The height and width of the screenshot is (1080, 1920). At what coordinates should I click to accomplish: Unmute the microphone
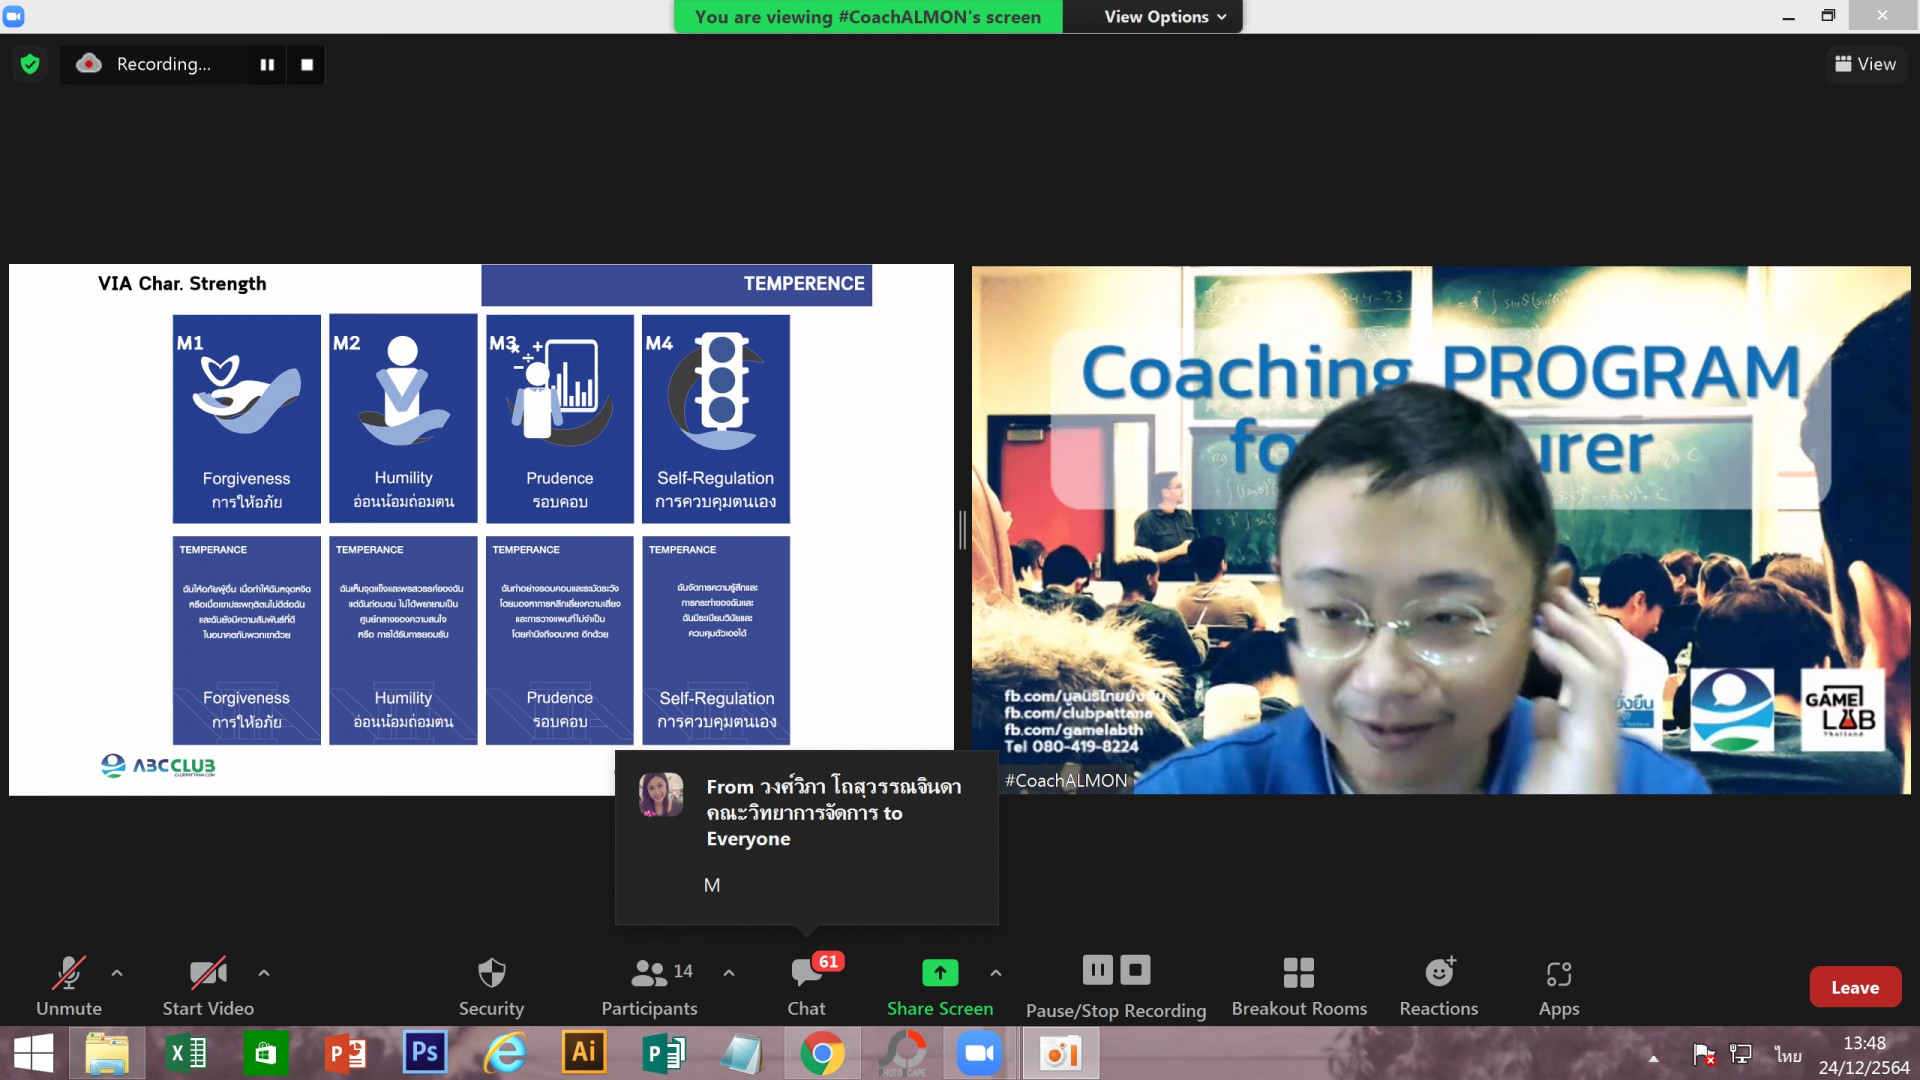(68, 985)
